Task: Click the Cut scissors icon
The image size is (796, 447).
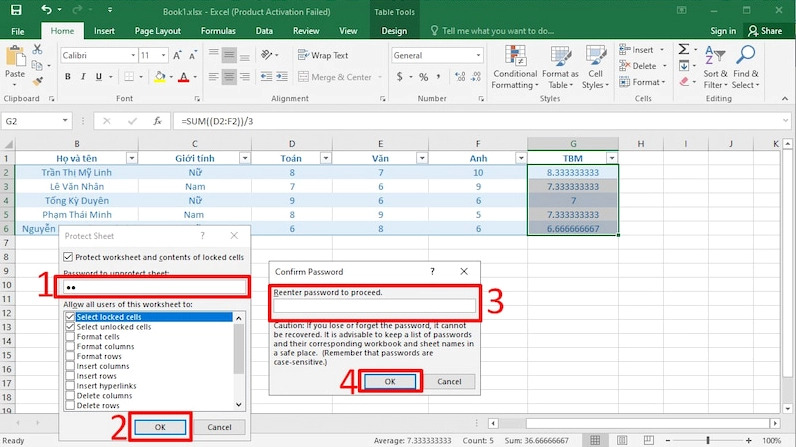Action: (x=37, y=50)
